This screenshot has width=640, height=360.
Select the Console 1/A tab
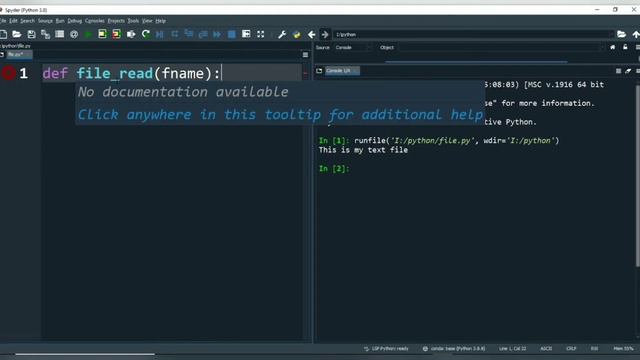(342, 71)
